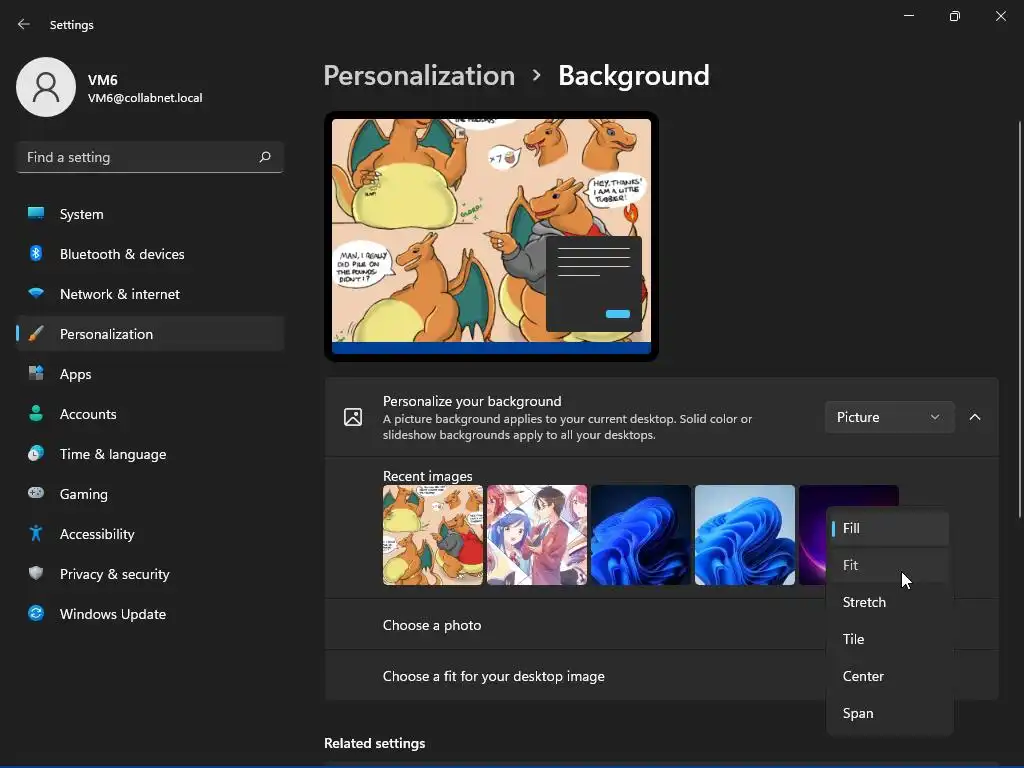The height and width of the screenshot is (768, 1024).
Task: Click the Personalization paintbrush icon
Action: [x=36, y=334]
